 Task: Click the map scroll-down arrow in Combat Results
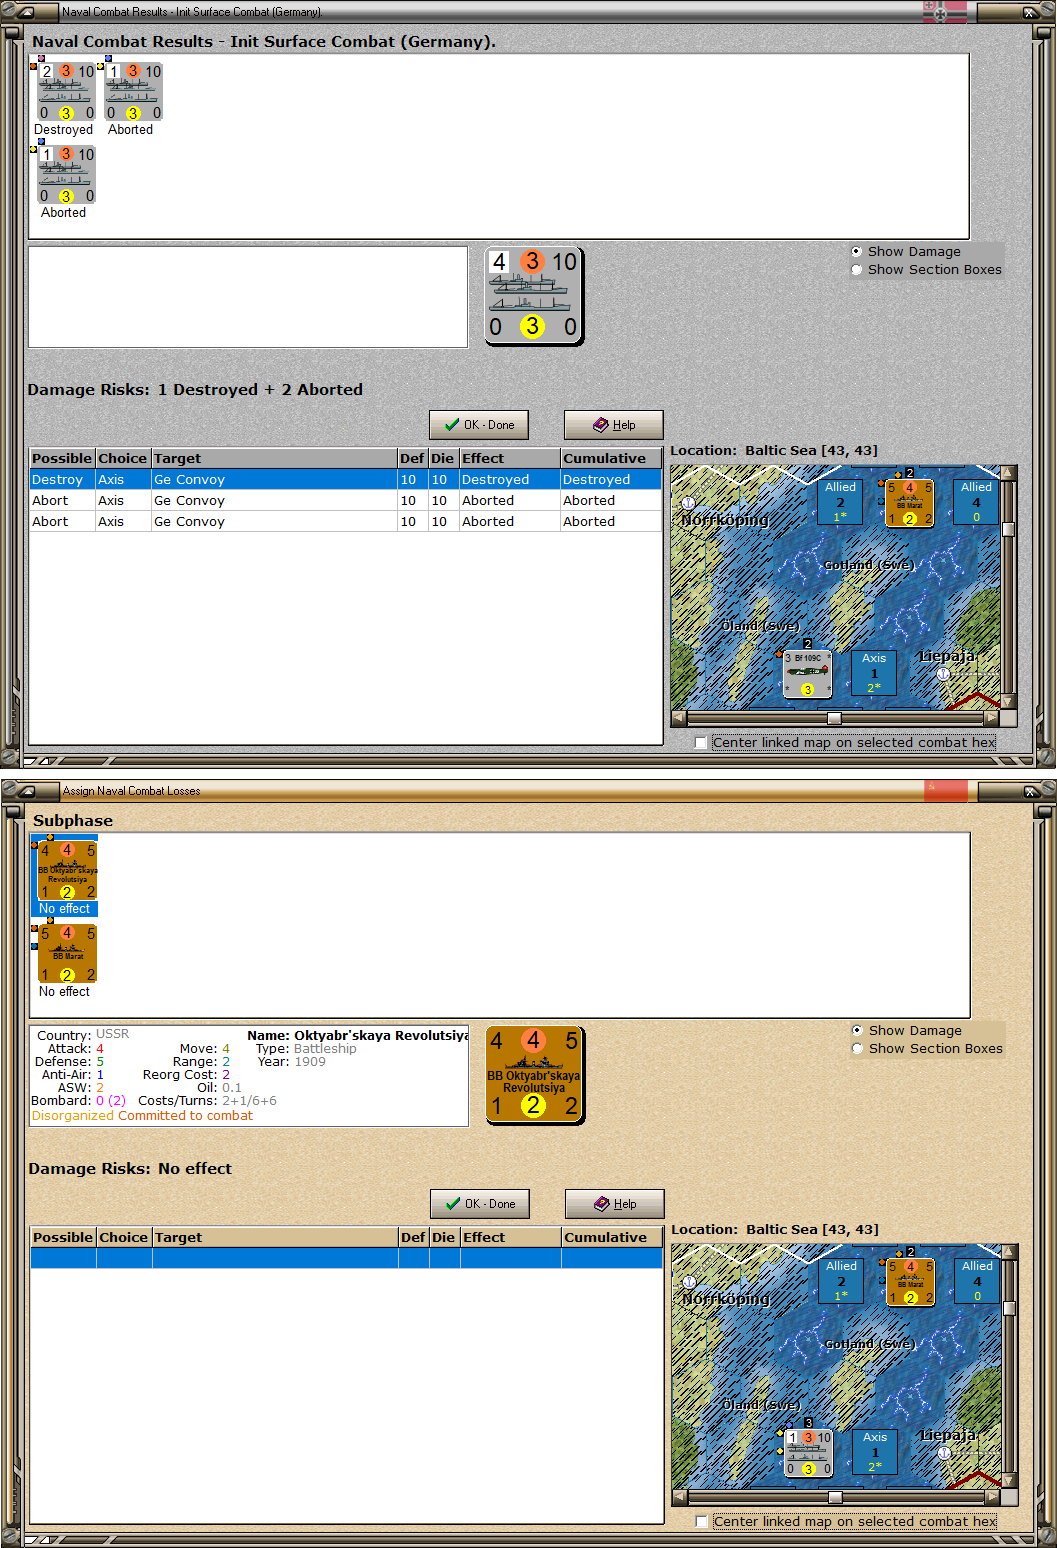[x=1008, y=702]
